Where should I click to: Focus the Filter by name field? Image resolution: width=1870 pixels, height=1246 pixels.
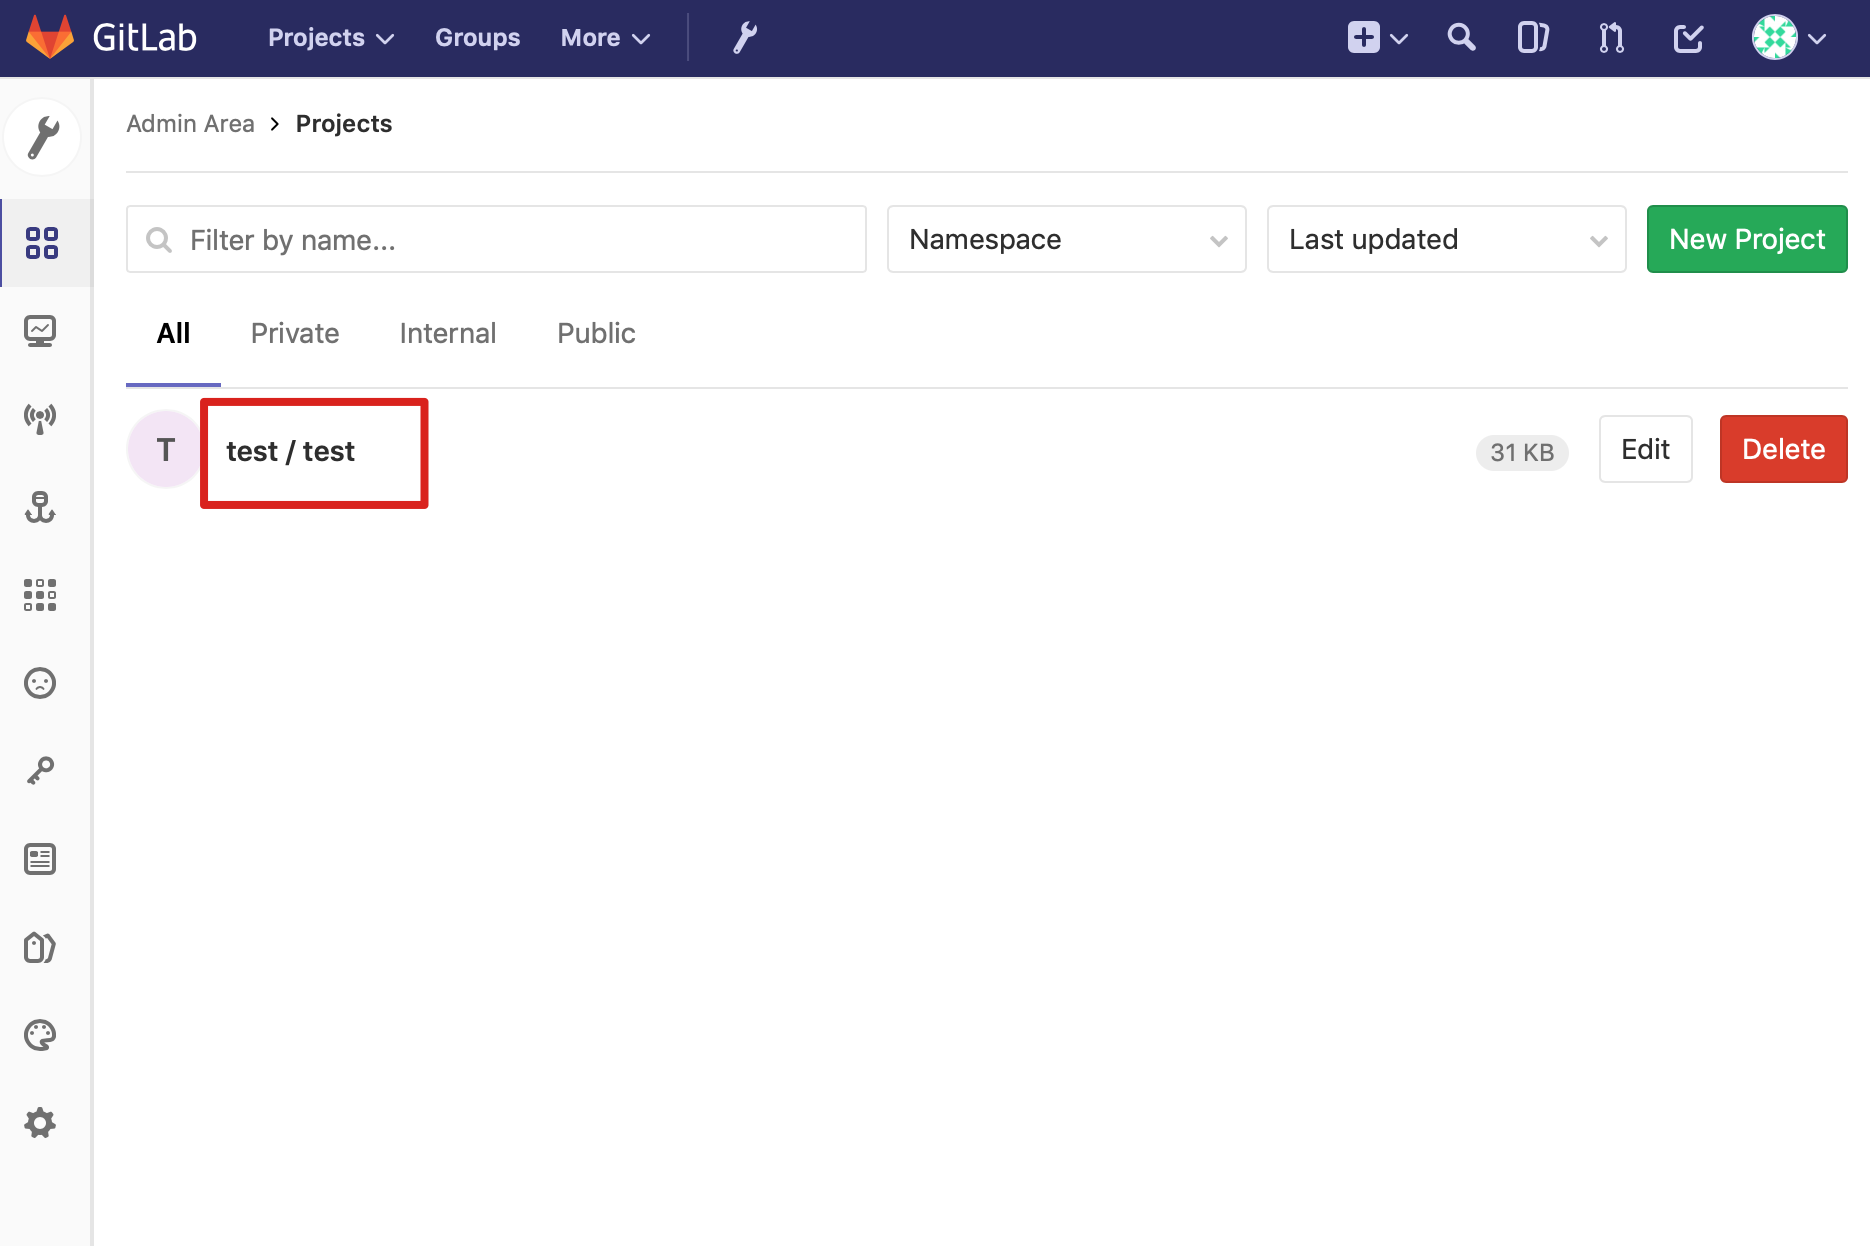[x=496, y=239]
